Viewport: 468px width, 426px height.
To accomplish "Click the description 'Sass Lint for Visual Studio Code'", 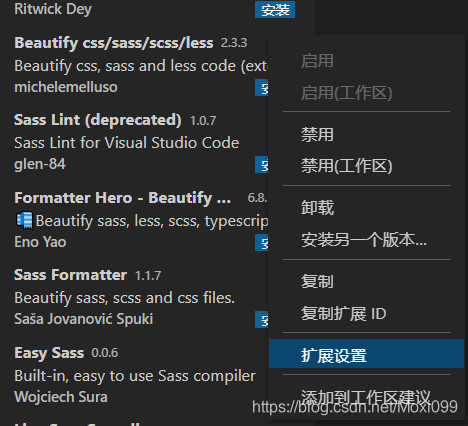I will (127, 143).
